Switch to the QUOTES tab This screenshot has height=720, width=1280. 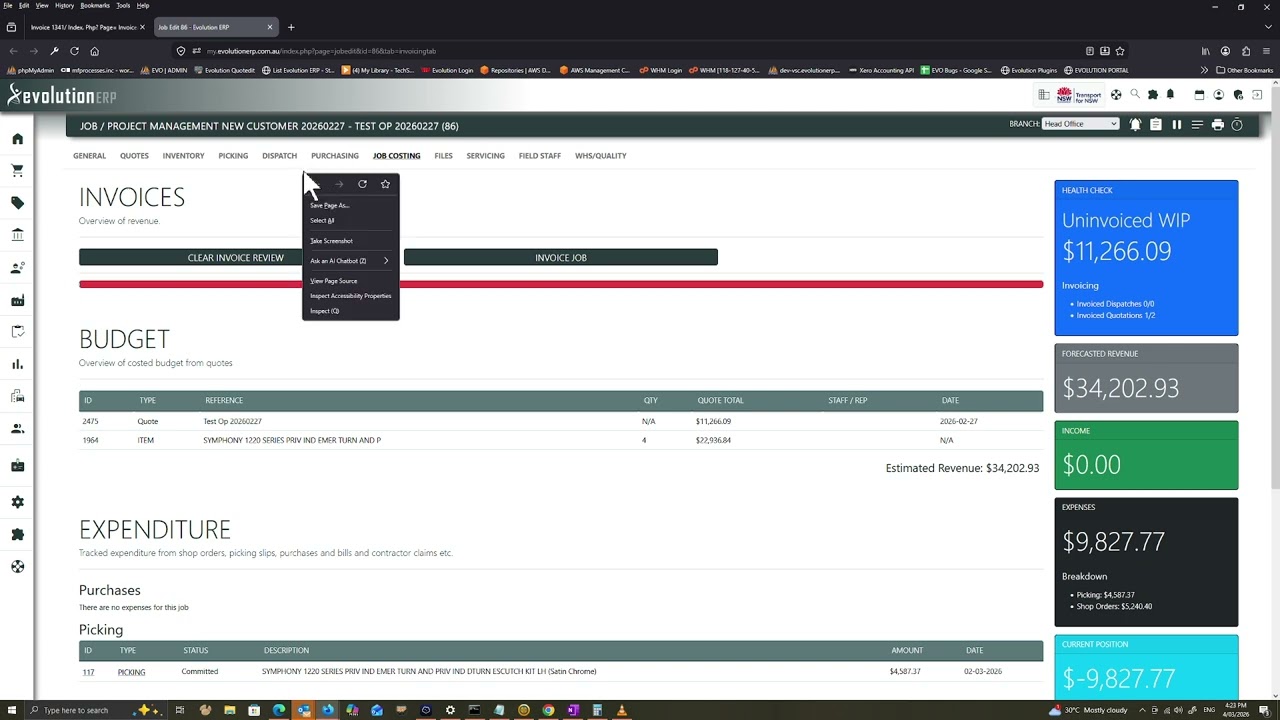coord(134,156)
